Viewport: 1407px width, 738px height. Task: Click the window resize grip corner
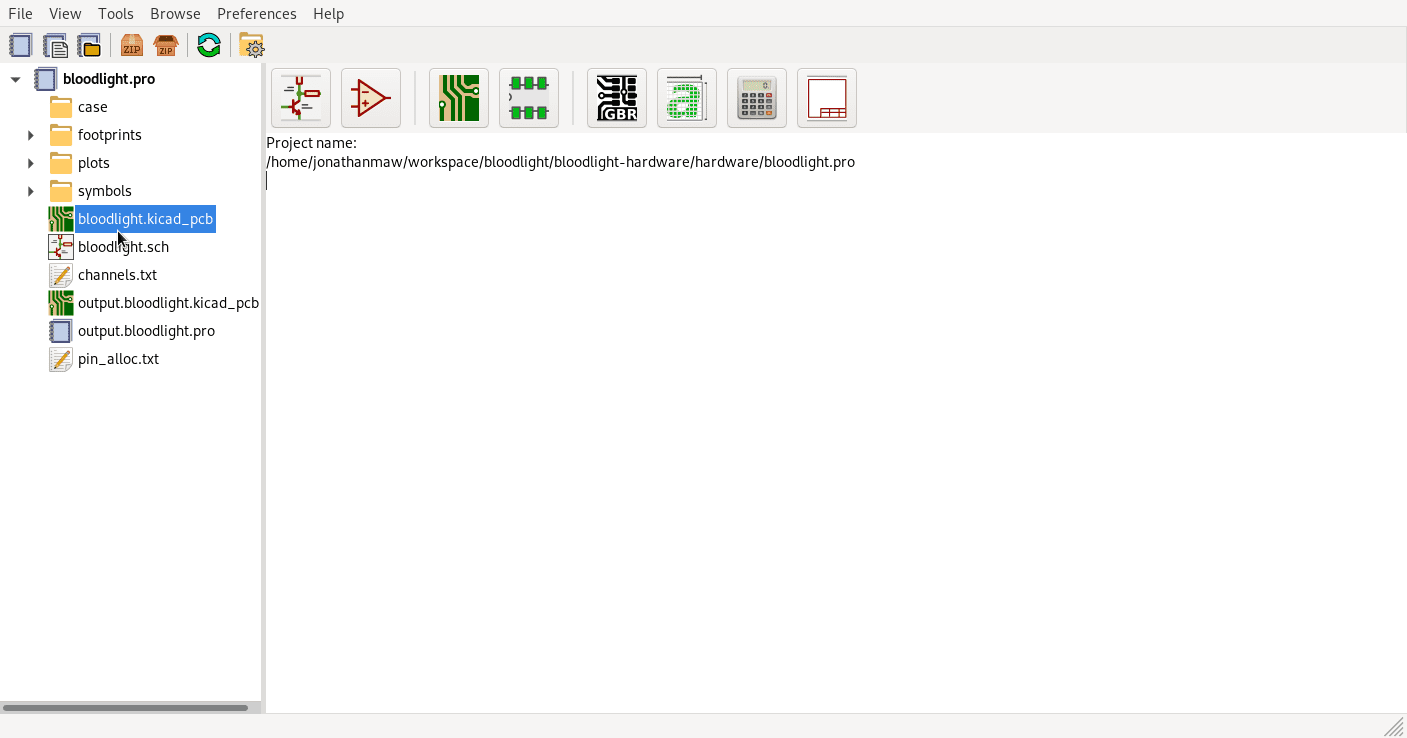click(1394, 726)
